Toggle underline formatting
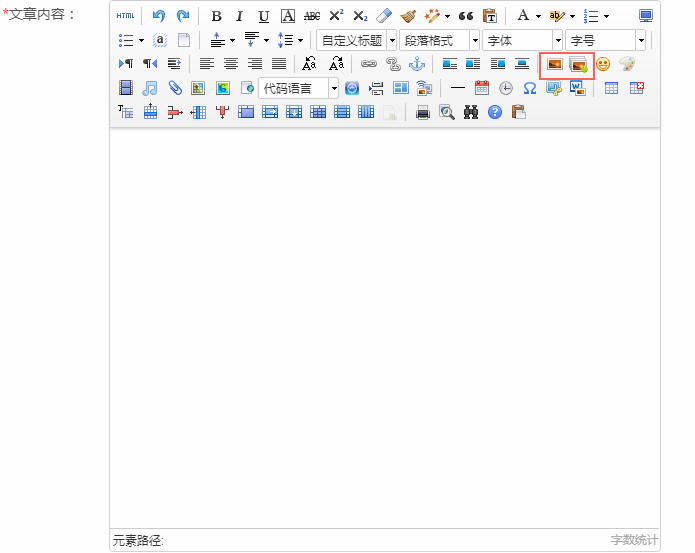This screenshot has height=553, width=695. click(x=264, y=16)
